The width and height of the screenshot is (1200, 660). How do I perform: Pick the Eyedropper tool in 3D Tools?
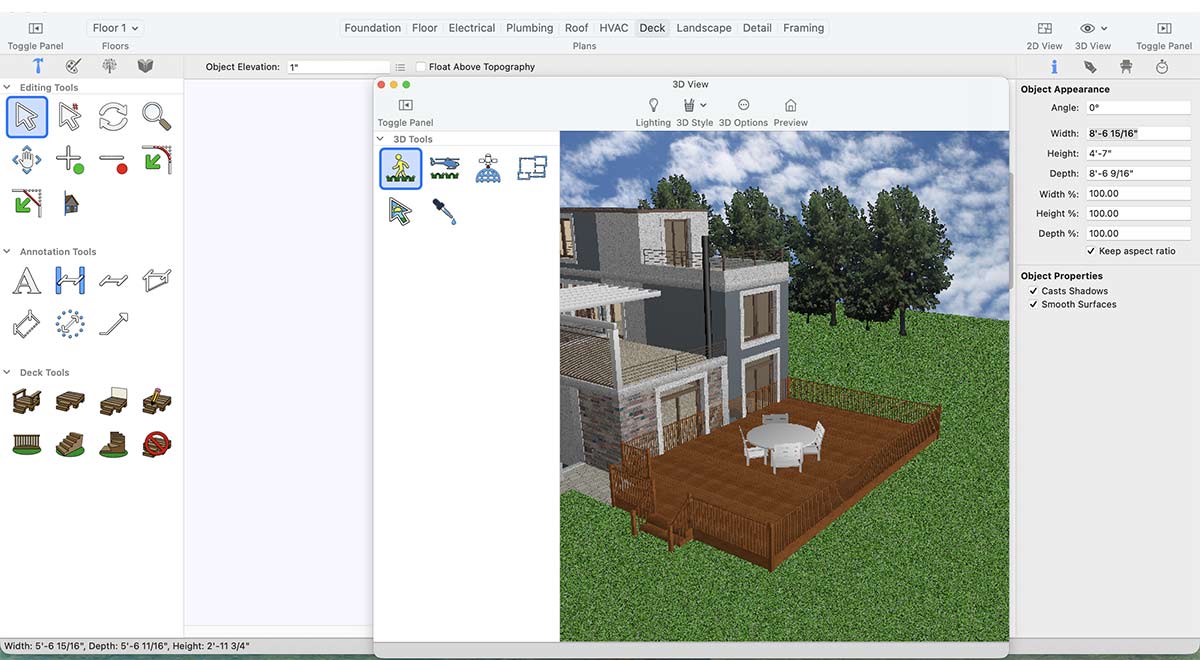444,211
